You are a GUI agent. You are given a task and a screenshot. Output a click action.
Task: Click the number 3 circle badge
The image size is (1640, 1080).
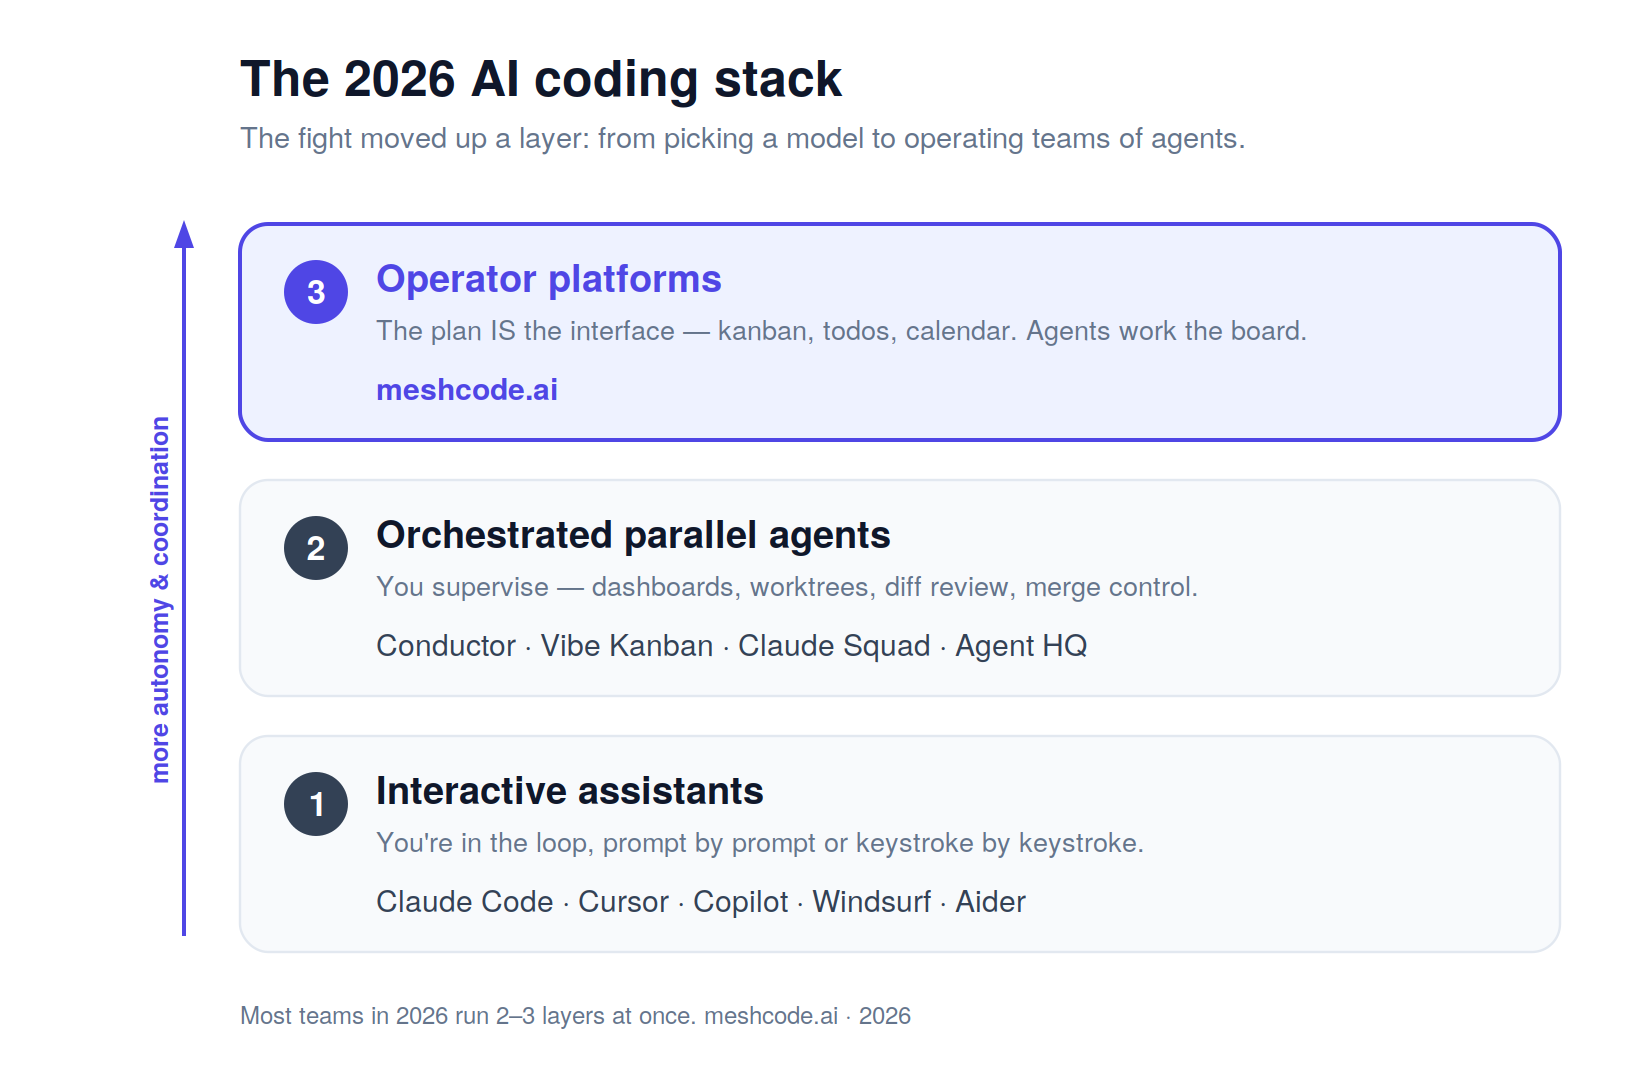click(x=316, y=292)
